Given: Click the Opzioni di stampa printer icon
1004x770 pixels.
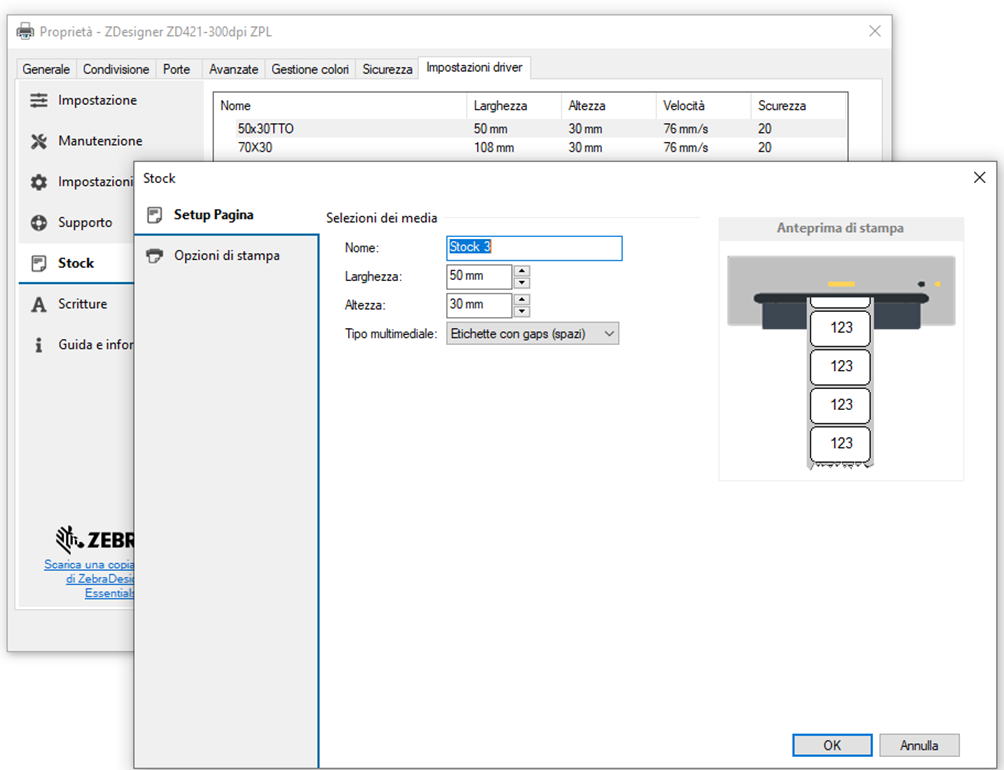Looking at the screenshot, I should [154, 256].
